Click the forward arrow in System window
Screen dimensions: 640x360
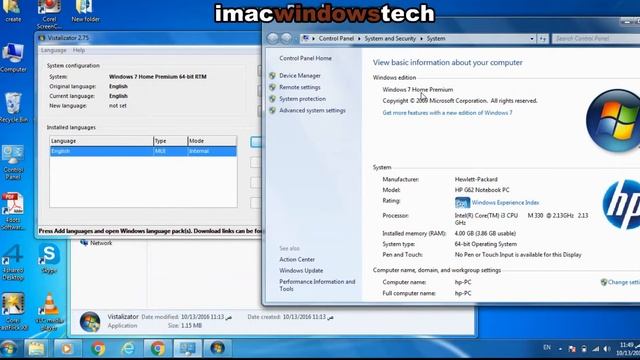287,38
